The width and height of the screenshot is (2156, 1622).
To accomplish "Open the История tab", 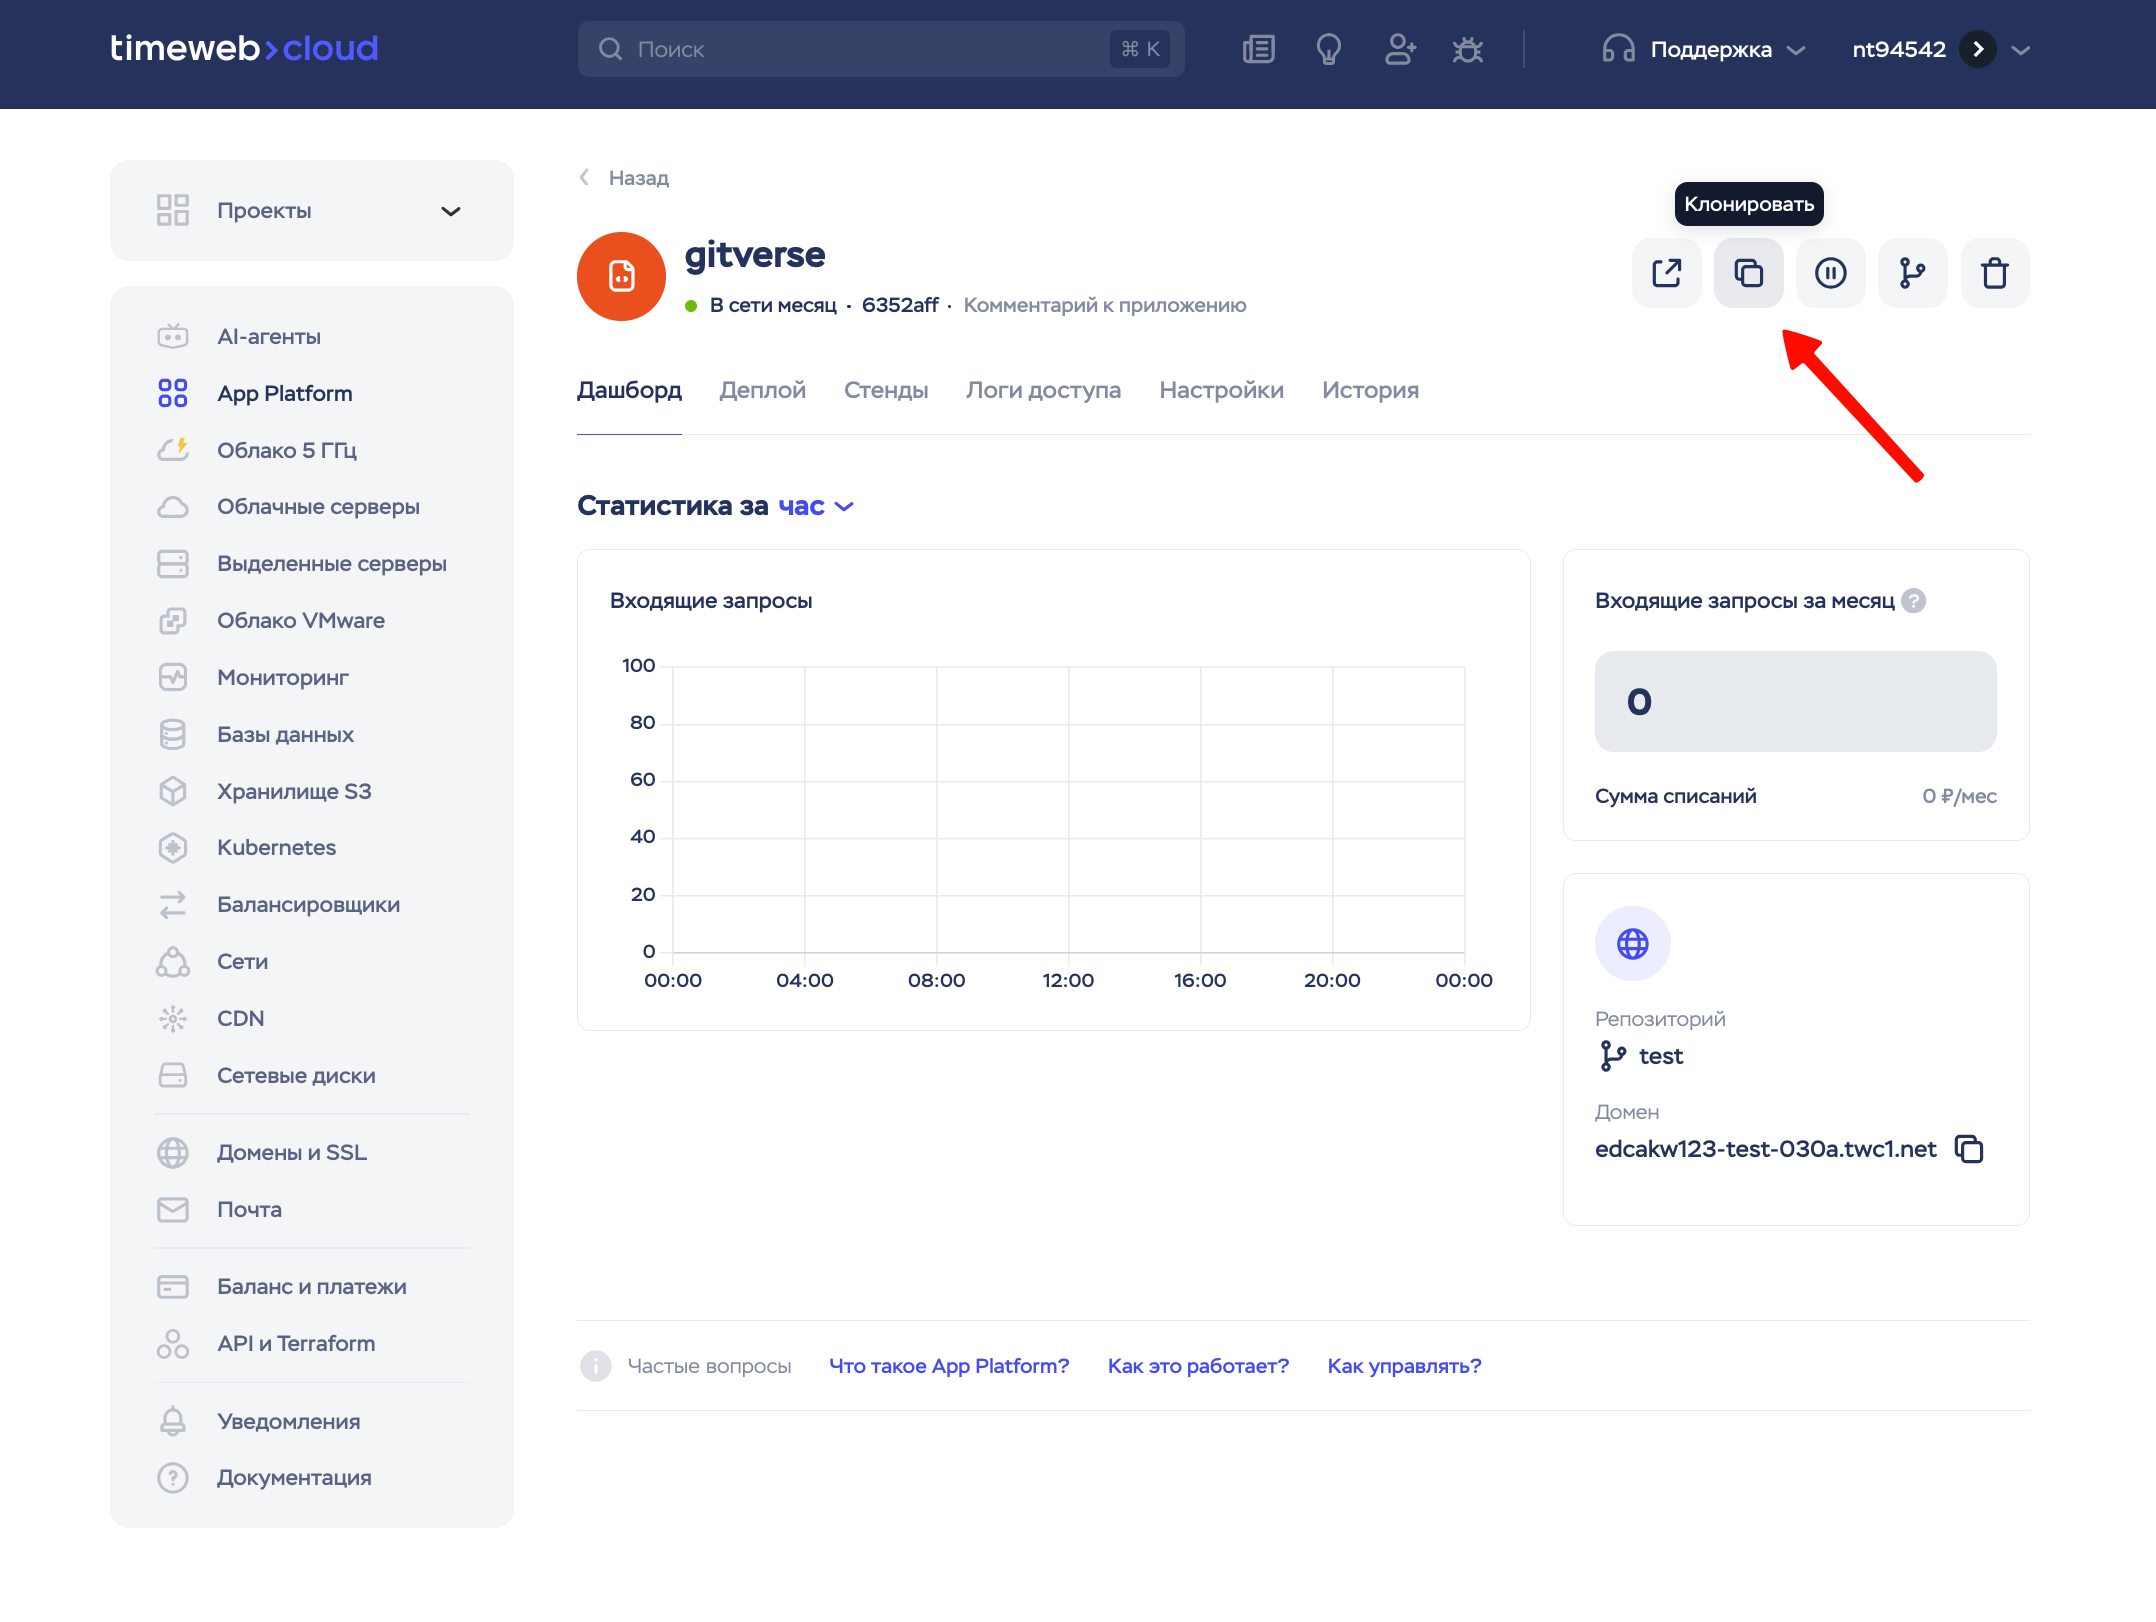I will point(1370,390).
